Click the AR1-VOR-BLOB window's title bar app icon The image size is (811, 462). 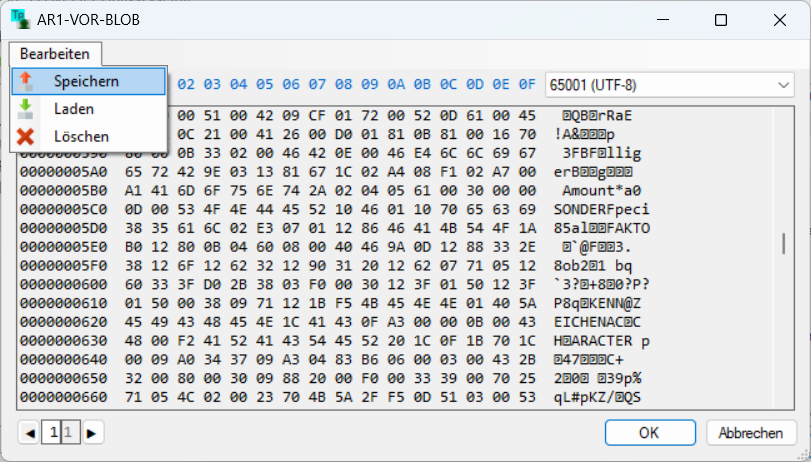coord(19,20)
